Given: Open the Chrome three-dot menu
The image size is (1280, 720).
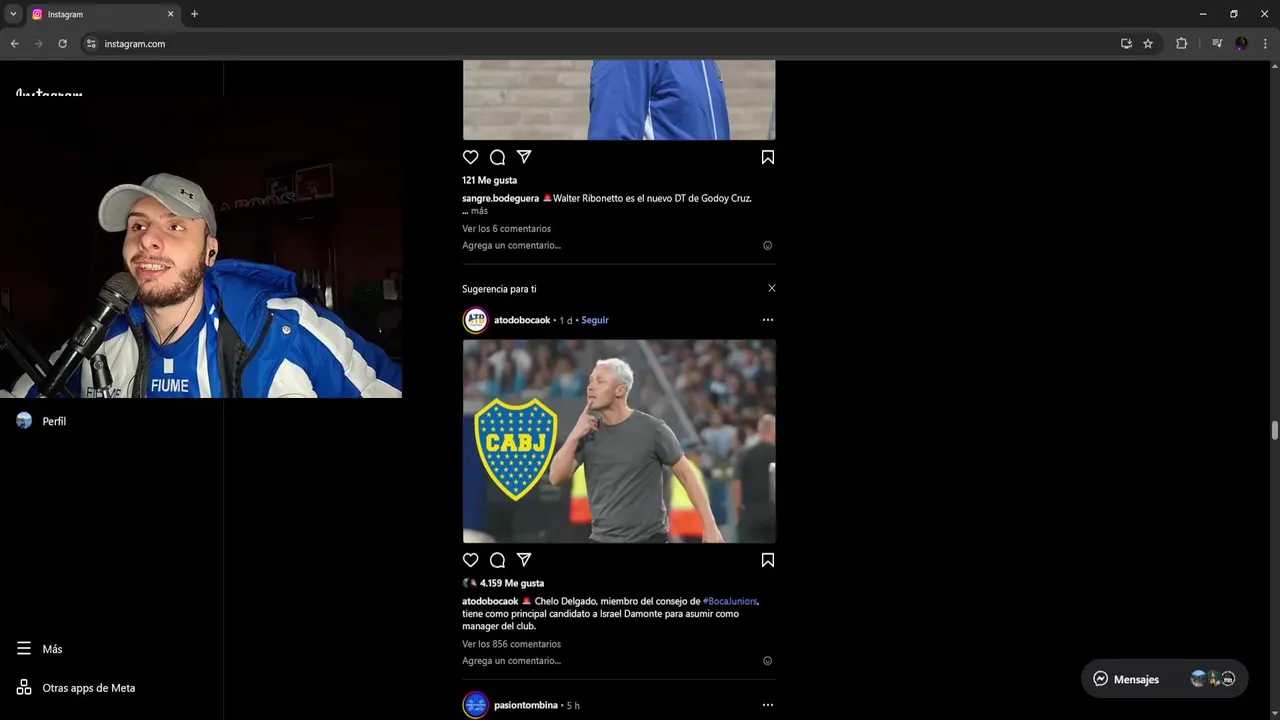Looking at the screenshot, I should (x=1265, y=44).
